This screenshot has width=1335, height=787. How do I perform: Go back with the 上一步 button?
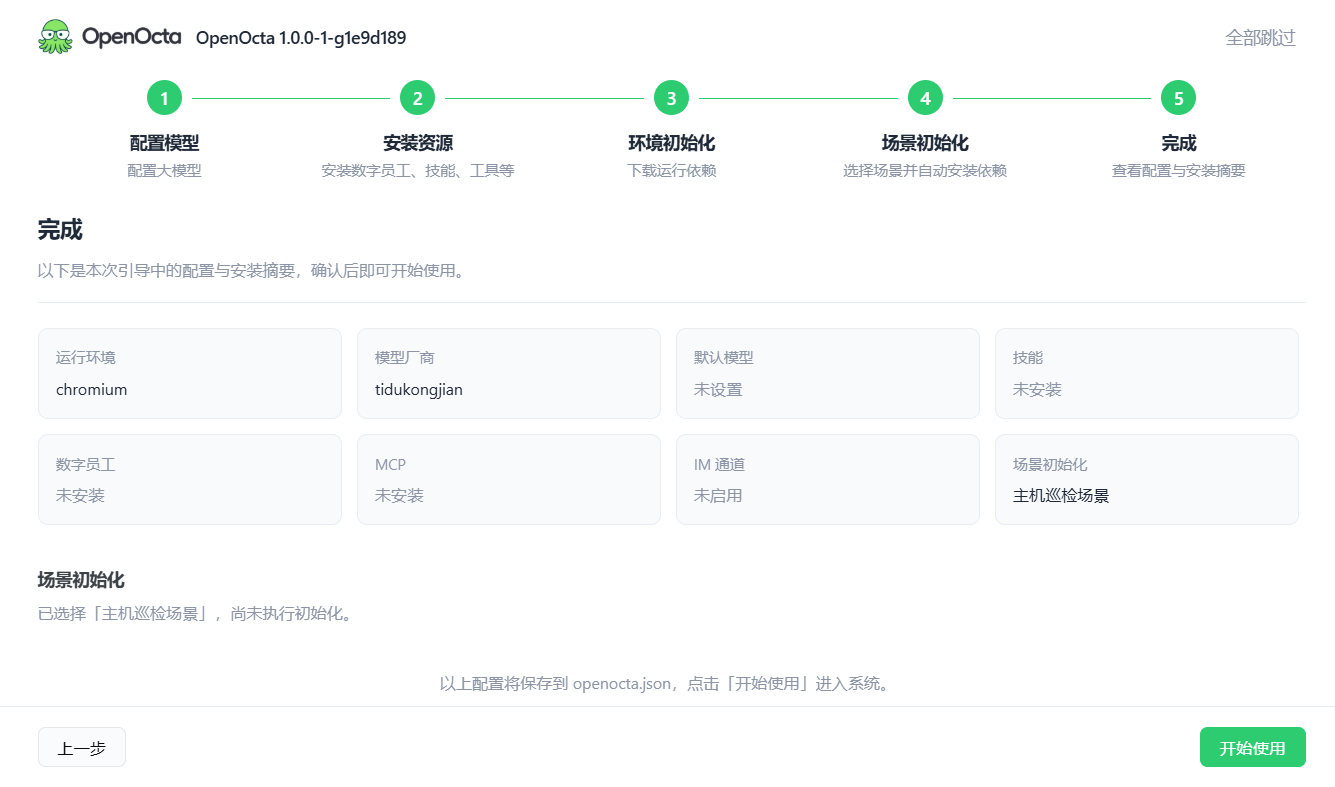(x=82, y=747)
